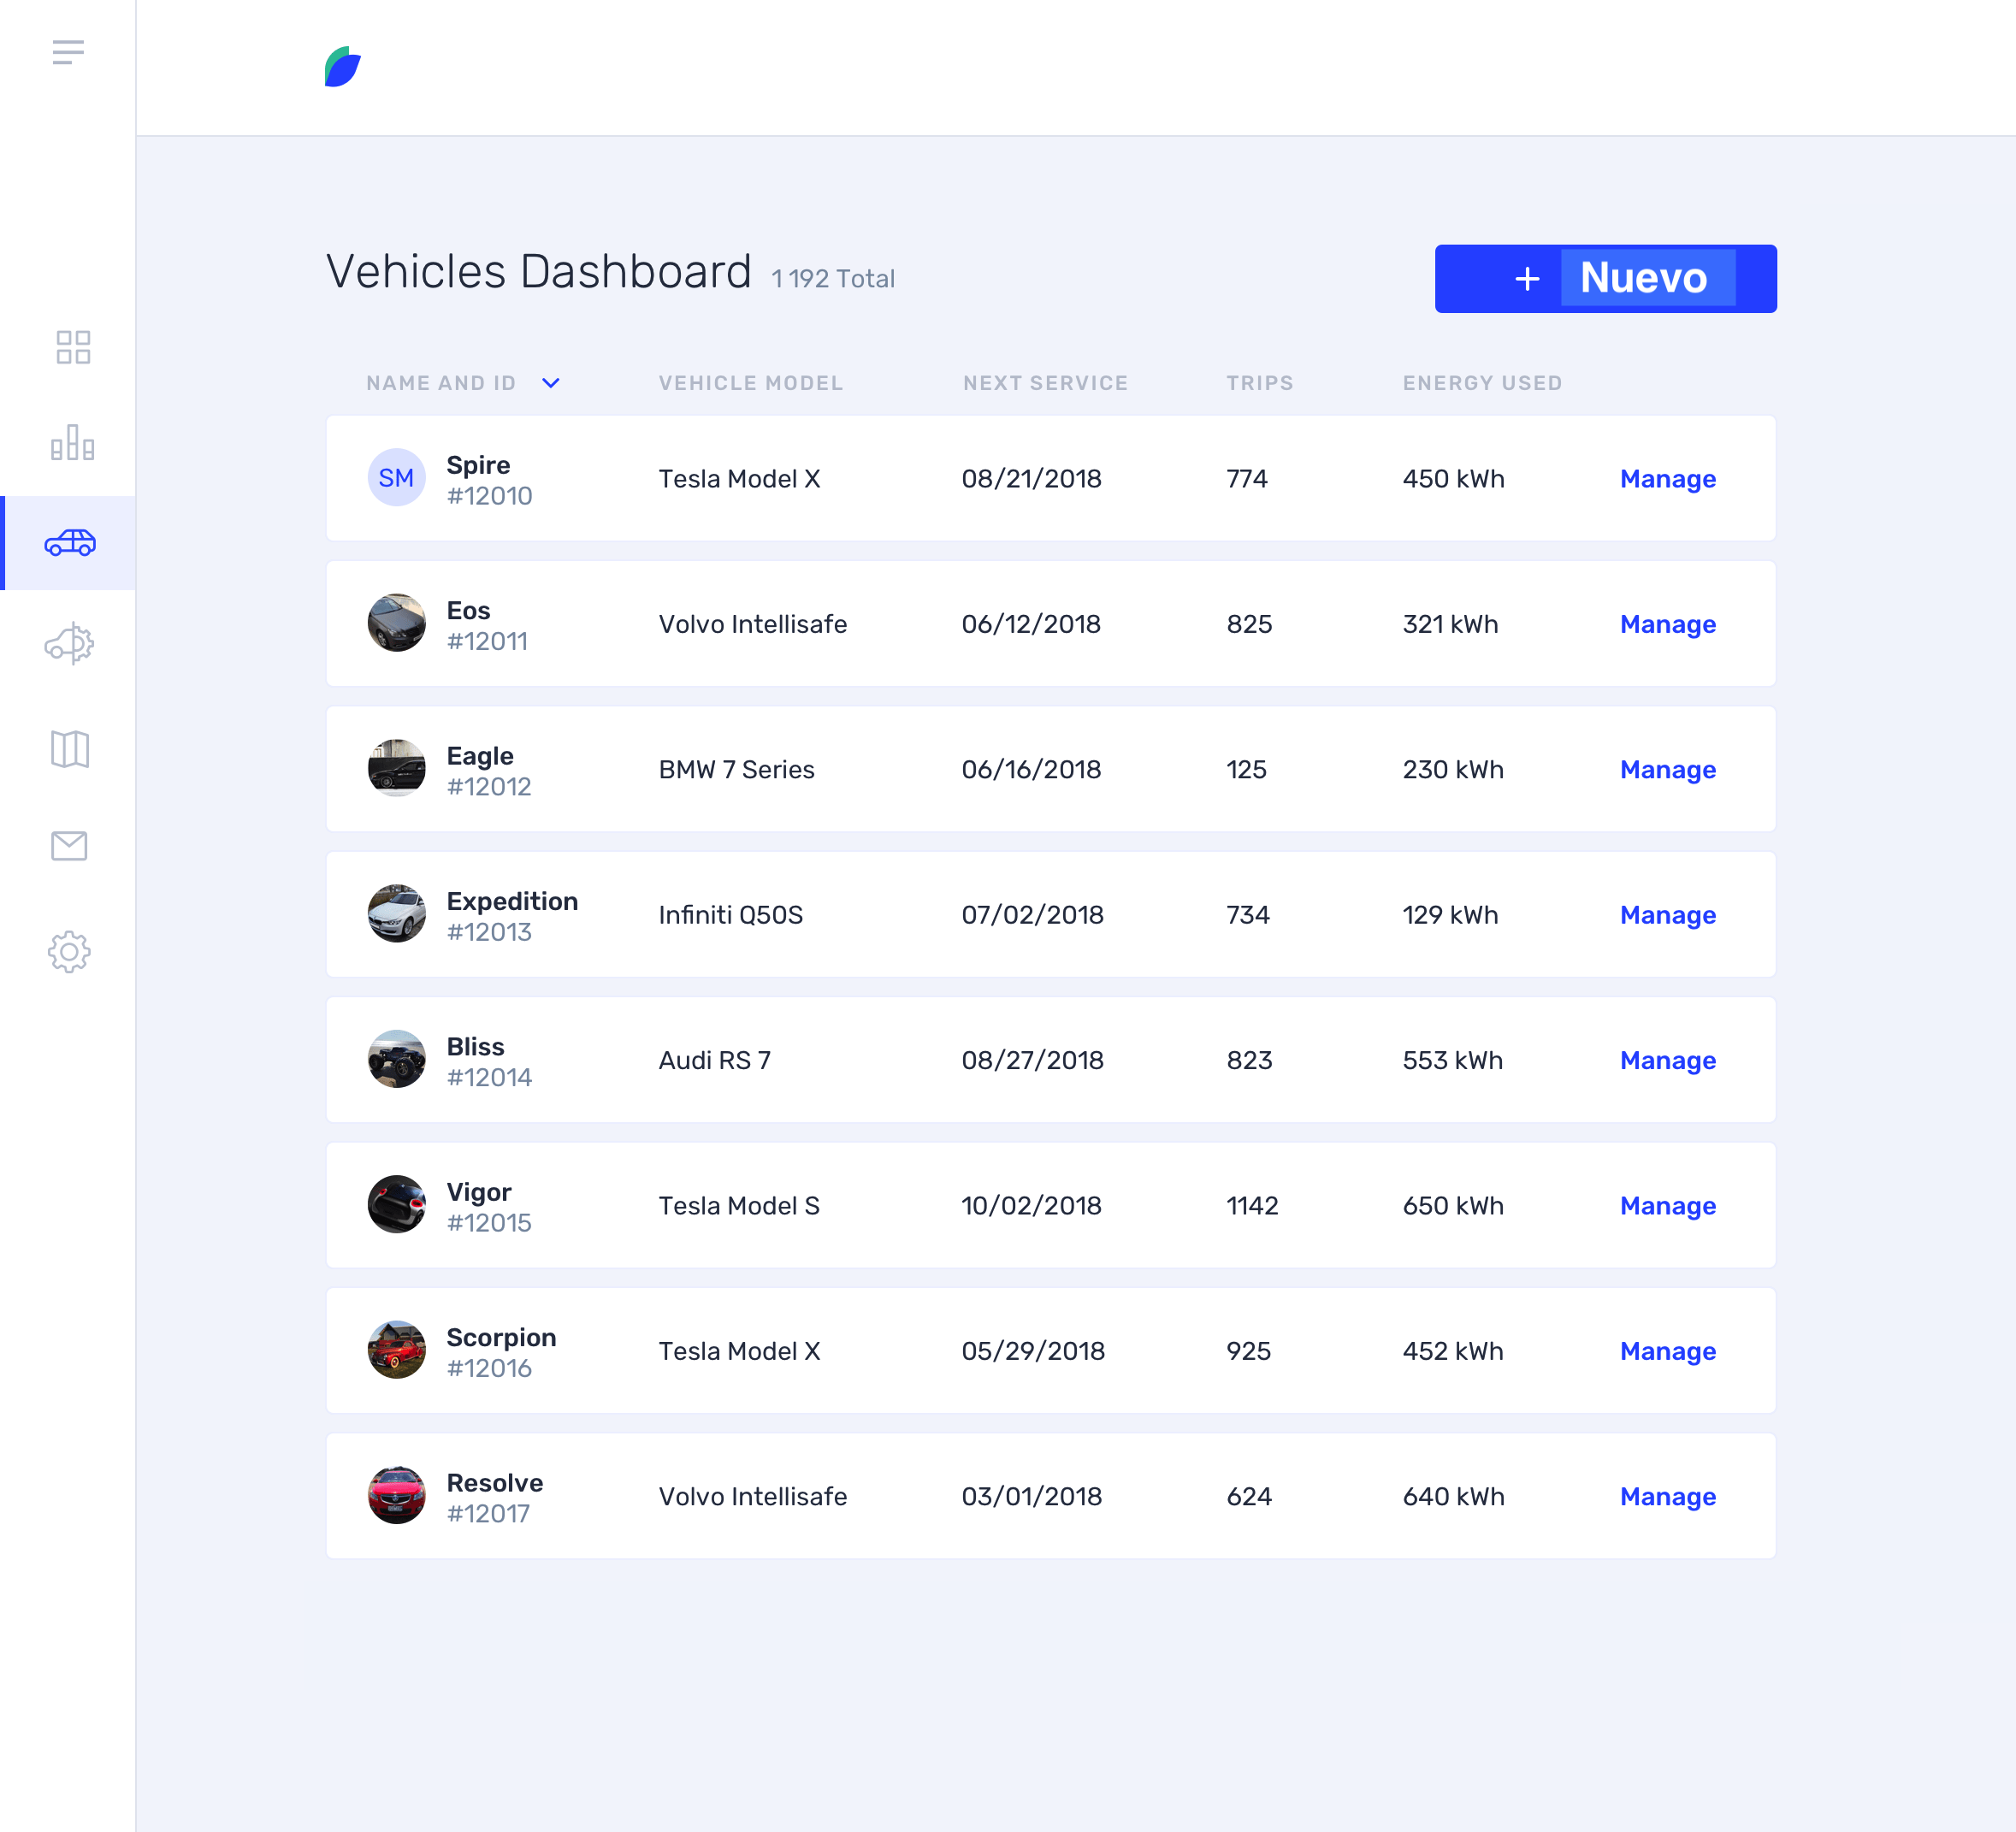Click the green-blue leaf logo

pyautogui.click(x=342, y=67)
